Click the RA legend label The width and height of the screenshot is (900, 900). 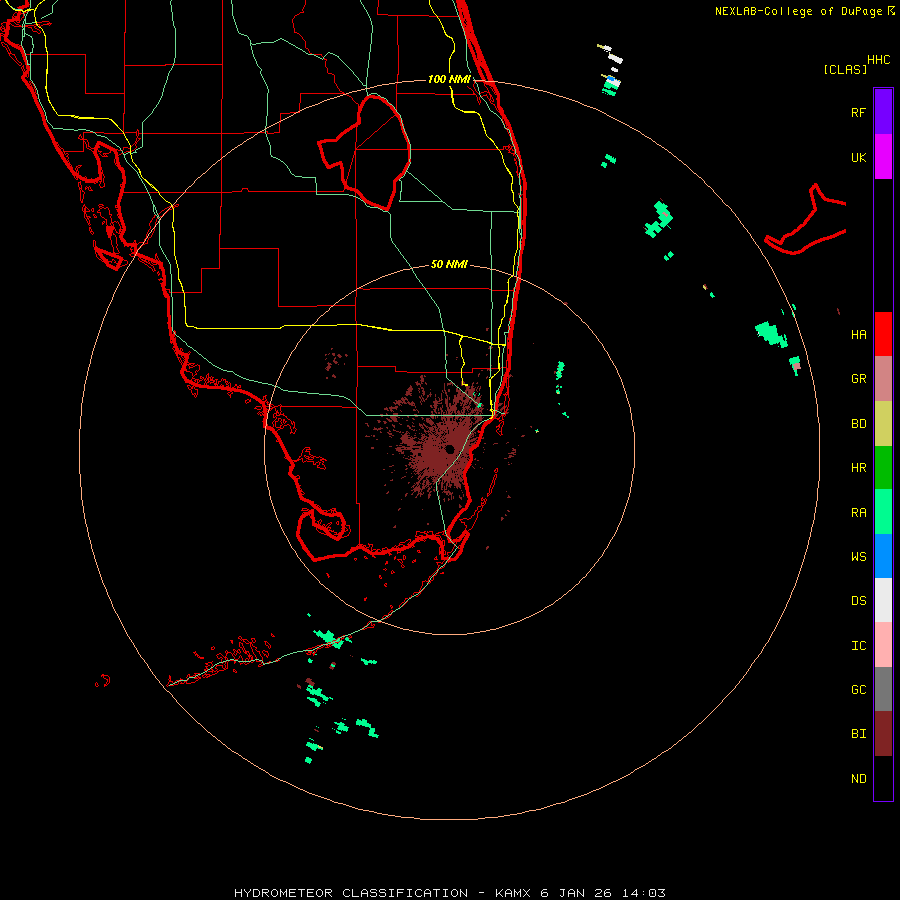pos(858,513)
